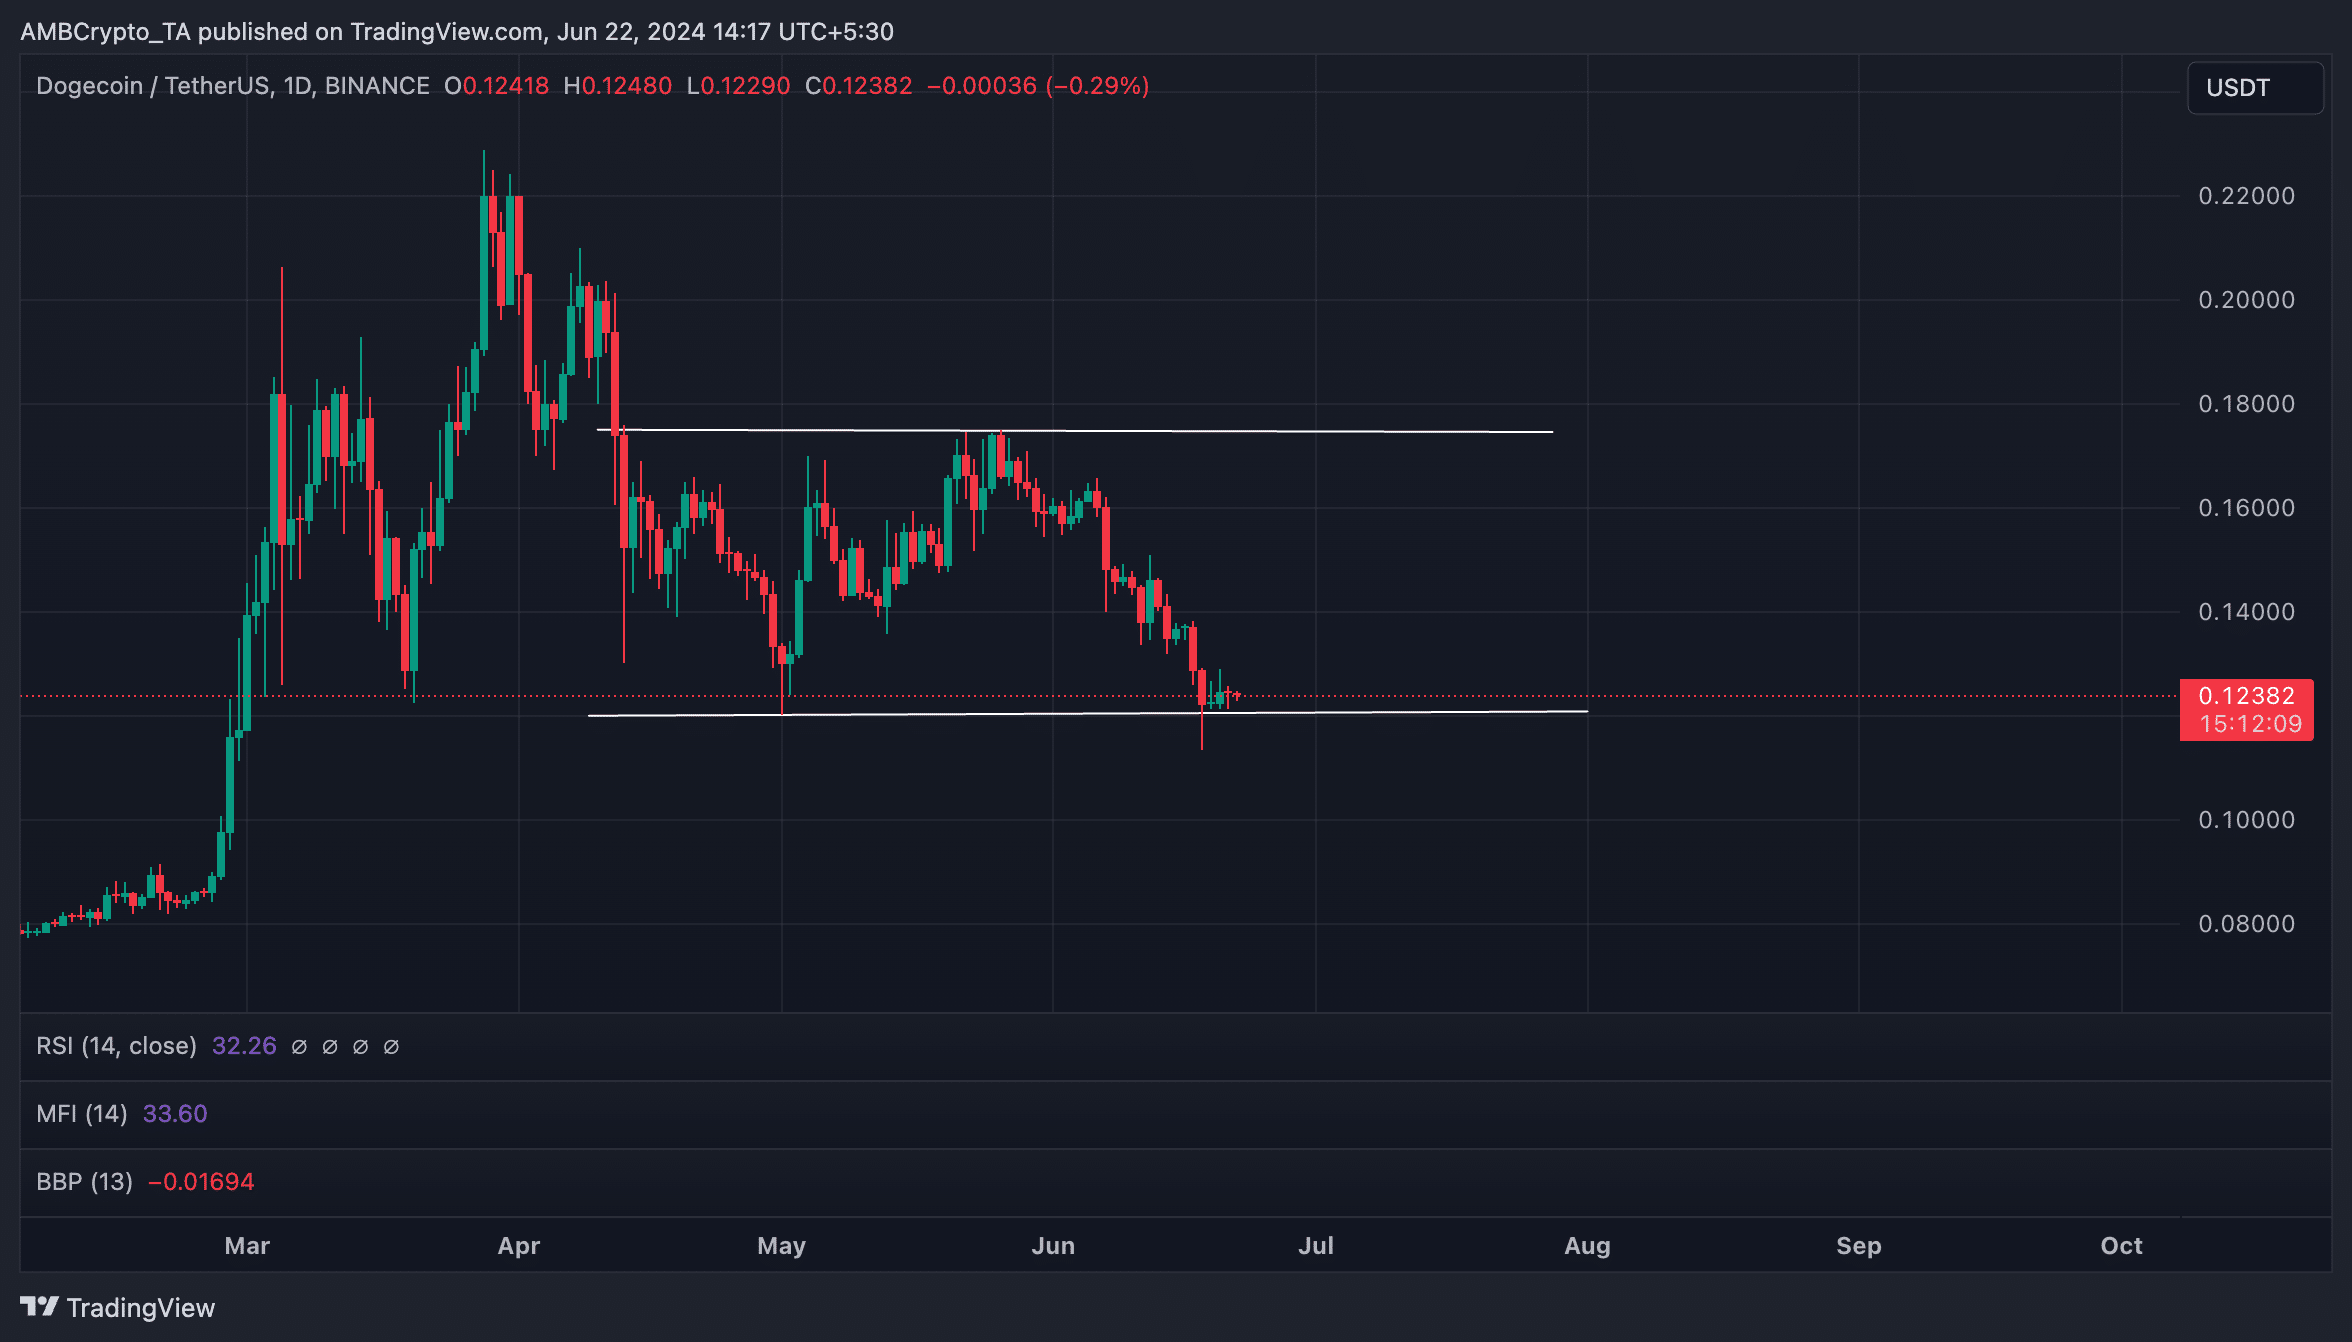This screenshot has height=1342, width=2352.
Task: Click the 0.22000 price axis label
Action: tap(2246, 196)
